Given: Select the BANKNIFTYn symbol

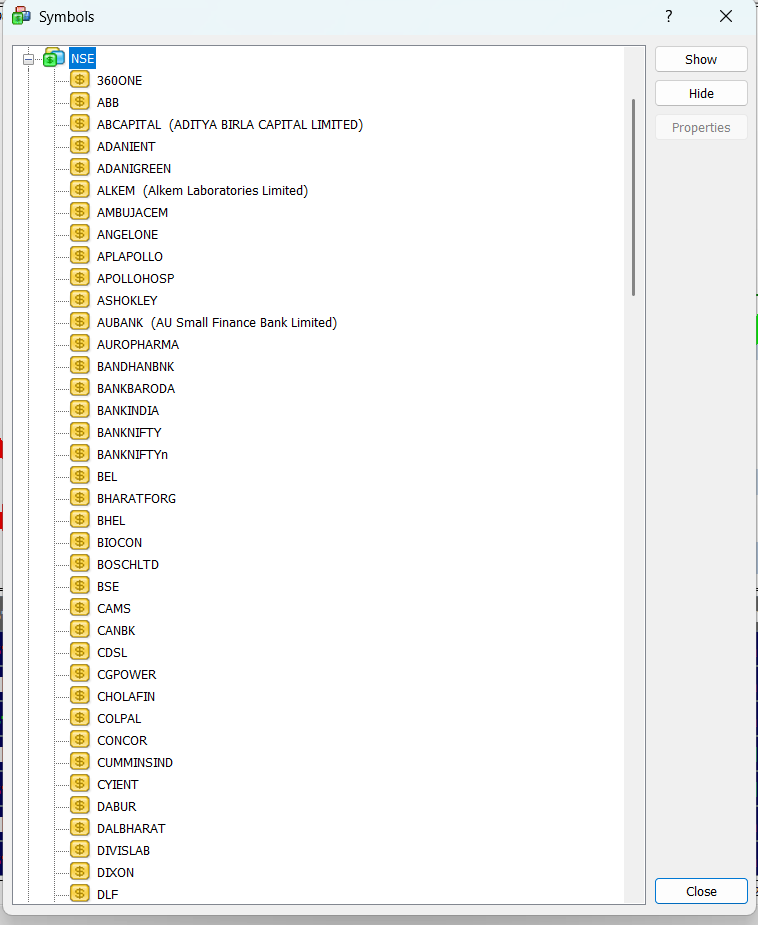Looking at the screenshot, I should click(x=132, y=455).
